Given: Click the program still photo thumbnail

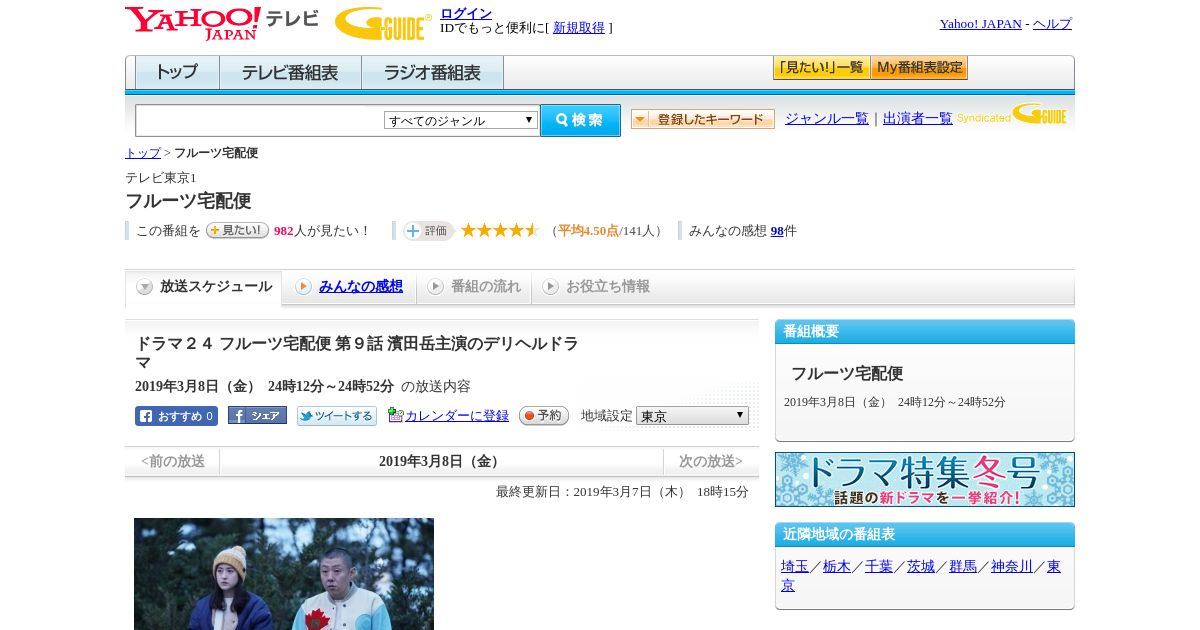Looking at the screenshot, I should [284, 574].
